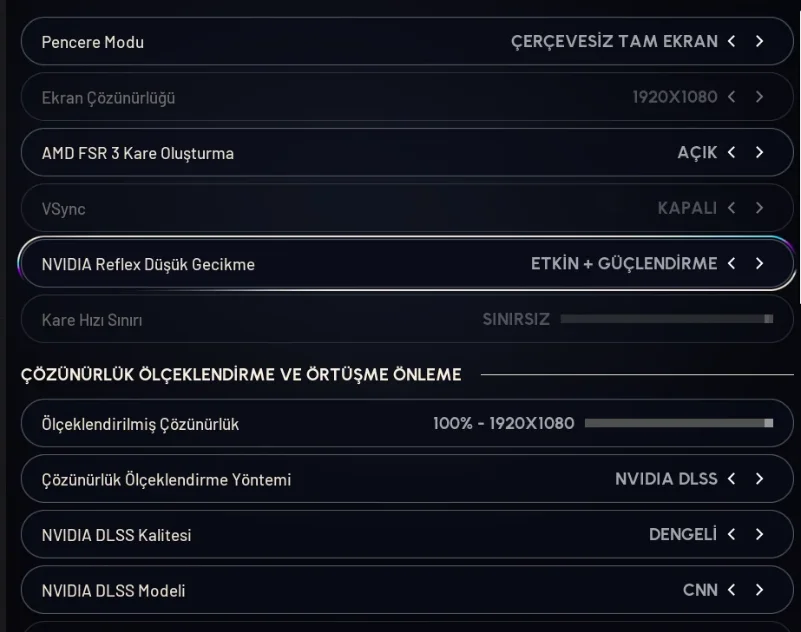Click the Kare Hızı Sınırı slider
Viewport: 801px width, 632px height.
pyautogui.click(x=667, y=319)
